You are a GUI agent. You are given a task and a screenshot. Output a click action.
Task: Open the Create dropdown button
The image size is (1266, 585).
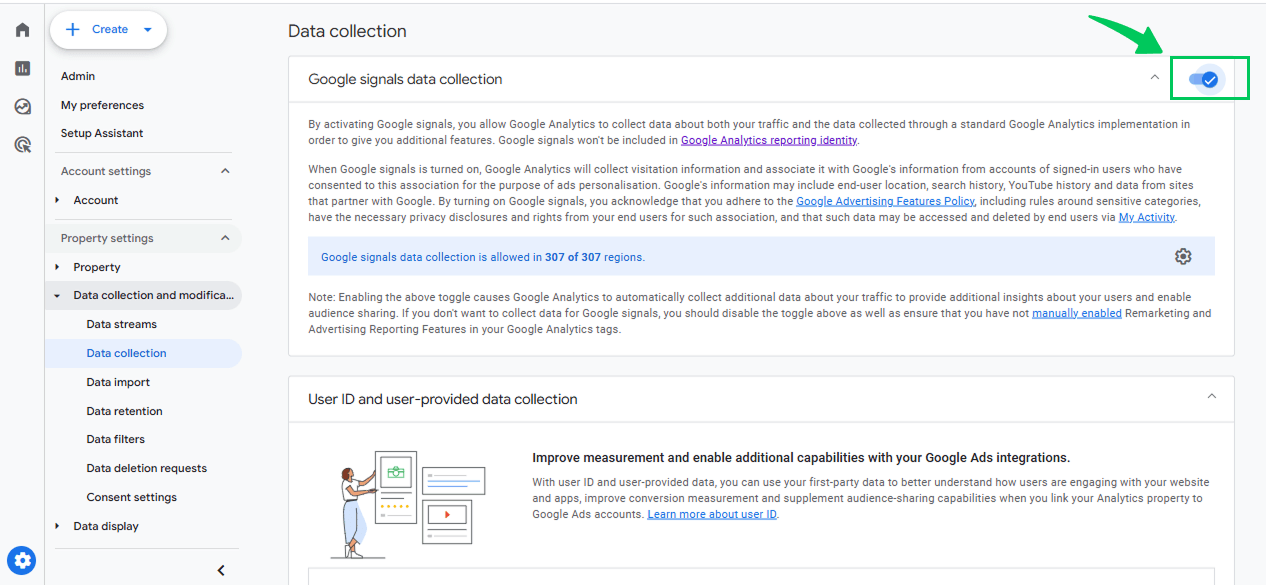tap(108, 30)
